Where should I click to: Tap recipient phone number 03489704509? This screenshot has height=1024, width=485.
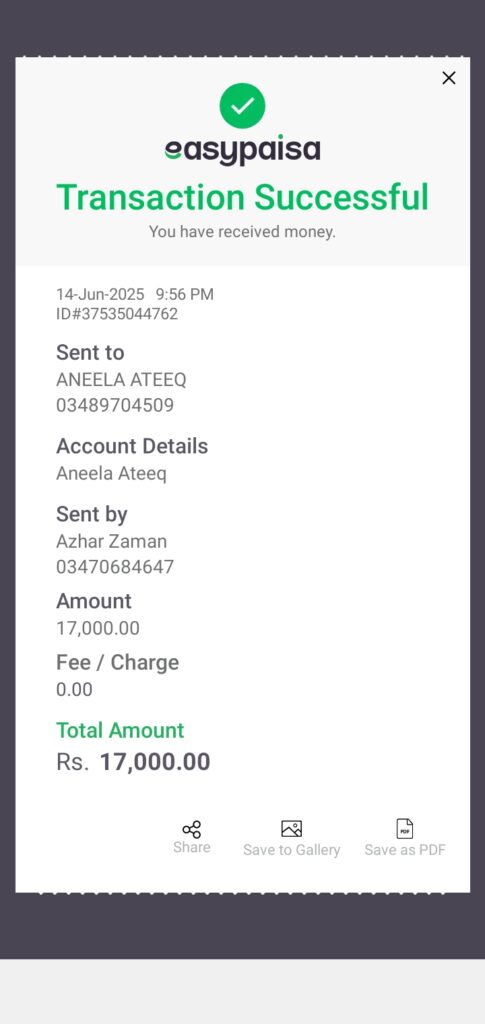[115, 406]
